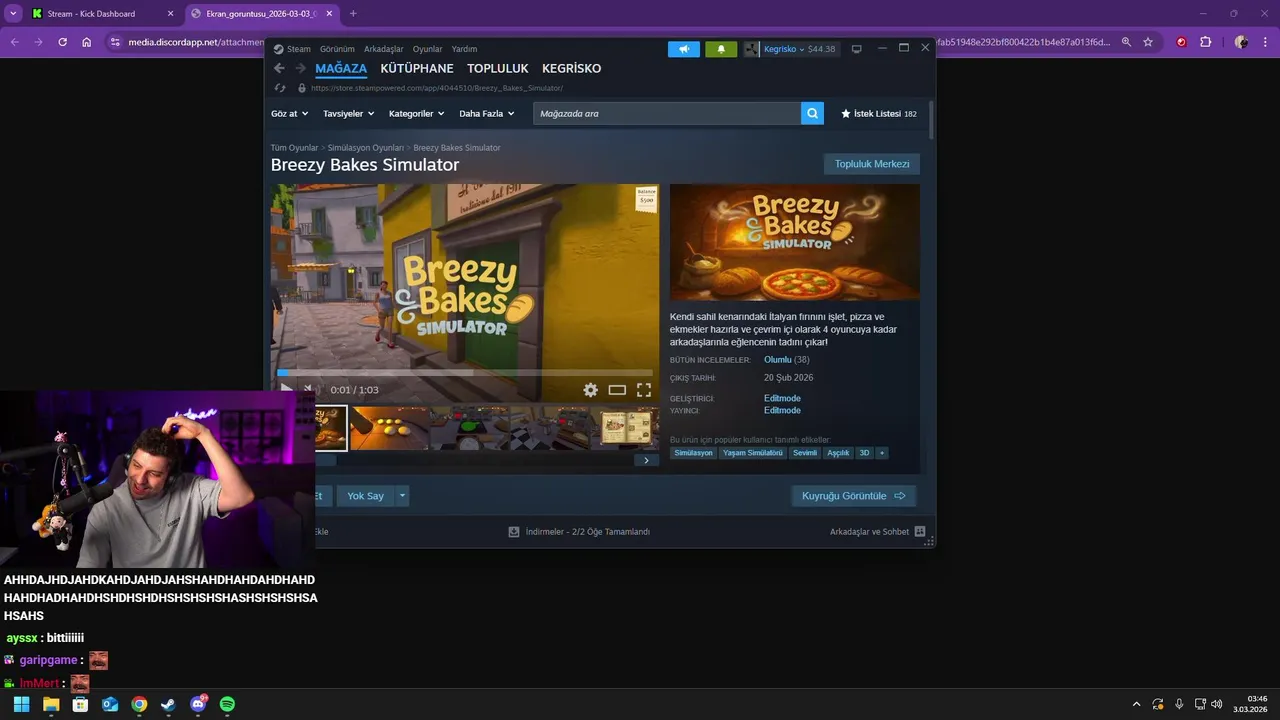Go back with the Steam back arrow
1280x720 pixels.
coord(279,69)
